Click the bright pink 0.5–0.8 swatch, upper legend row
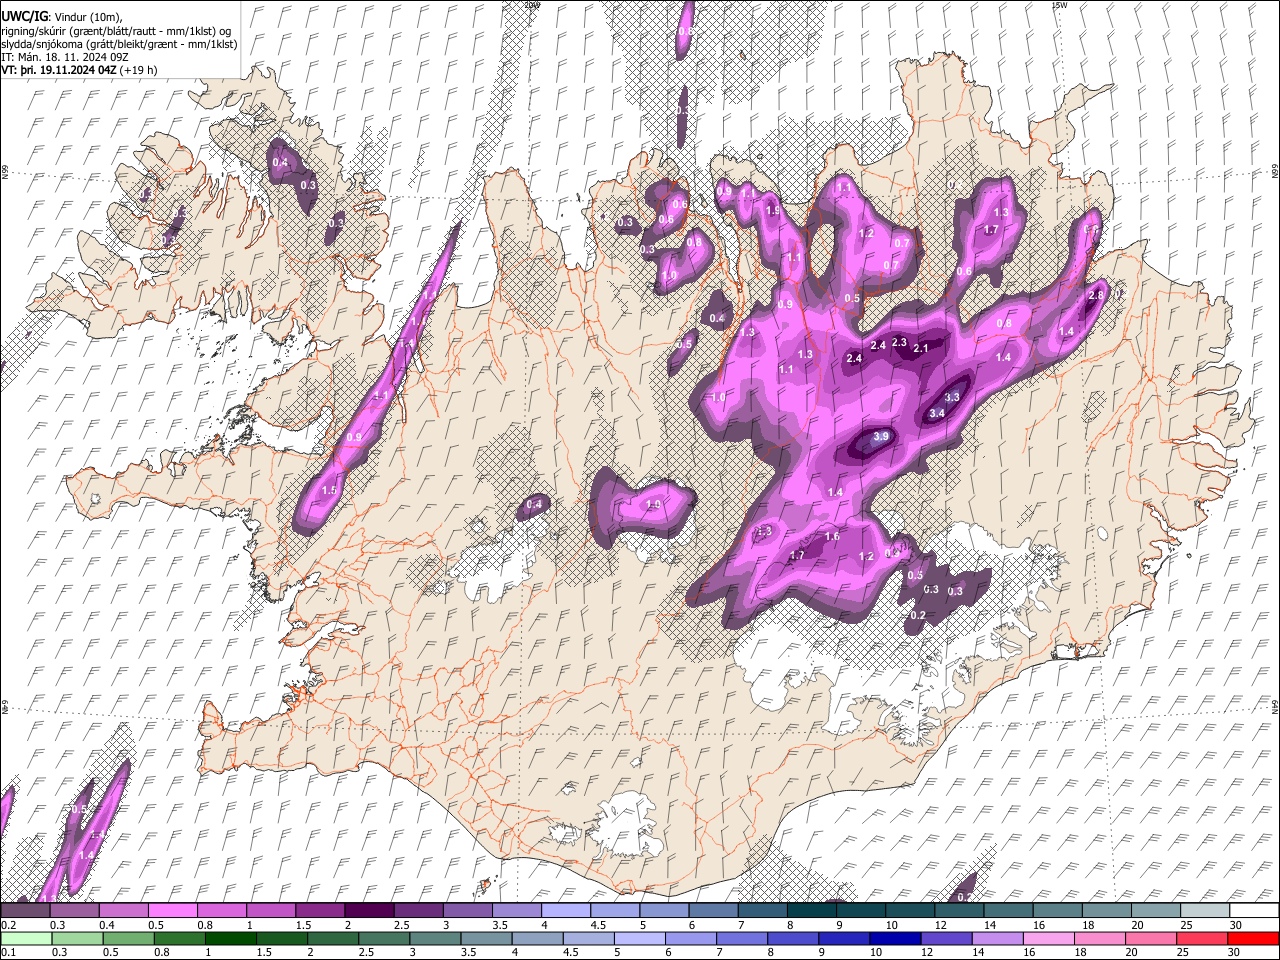This screenshot has width=1280, height=960. tap(172, 910)
